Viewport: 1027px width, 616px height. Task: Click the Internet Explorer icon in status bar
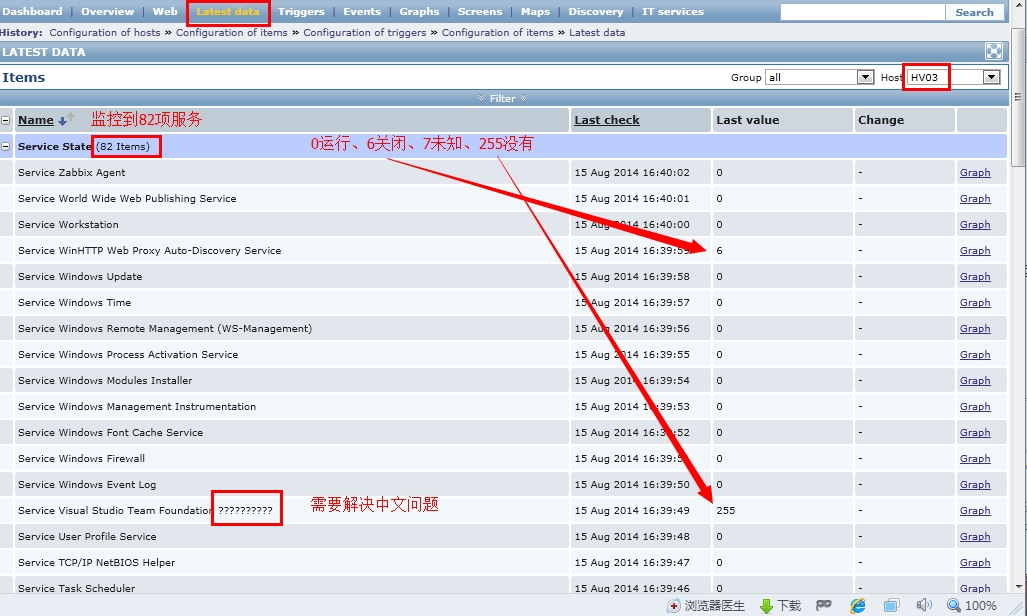pyautogui.click(x=858, y=606)
